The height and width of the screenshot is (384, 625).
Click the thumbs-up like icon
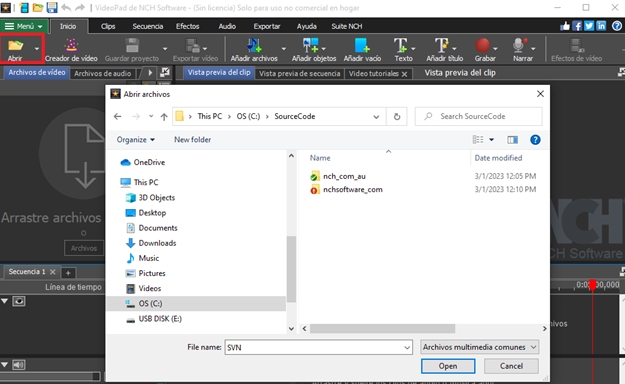point(565,26)
